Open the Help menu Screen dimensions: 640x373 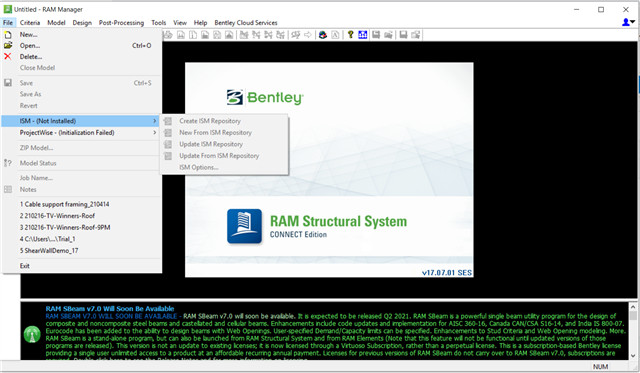coord(200,22)
